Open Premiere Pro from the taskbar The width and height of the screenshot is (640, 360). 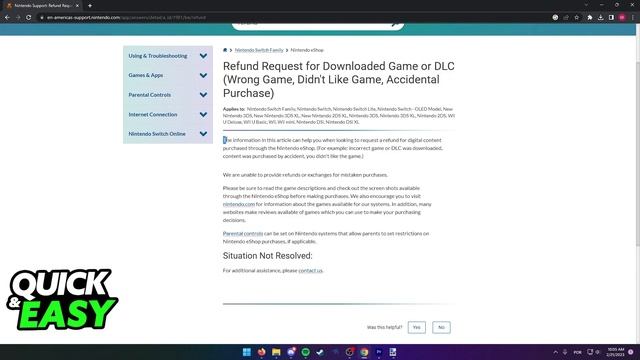[x=378, y=352]
